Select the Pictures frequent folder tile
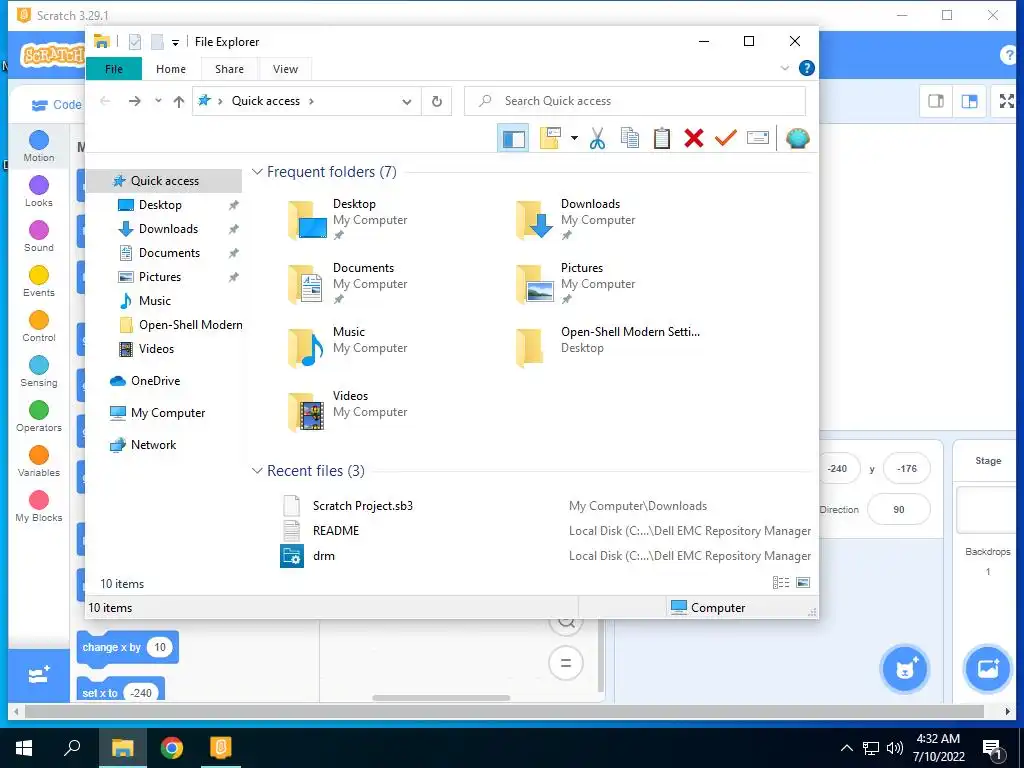This screenshot has width=1024, height=768. [x=576, y=283]
